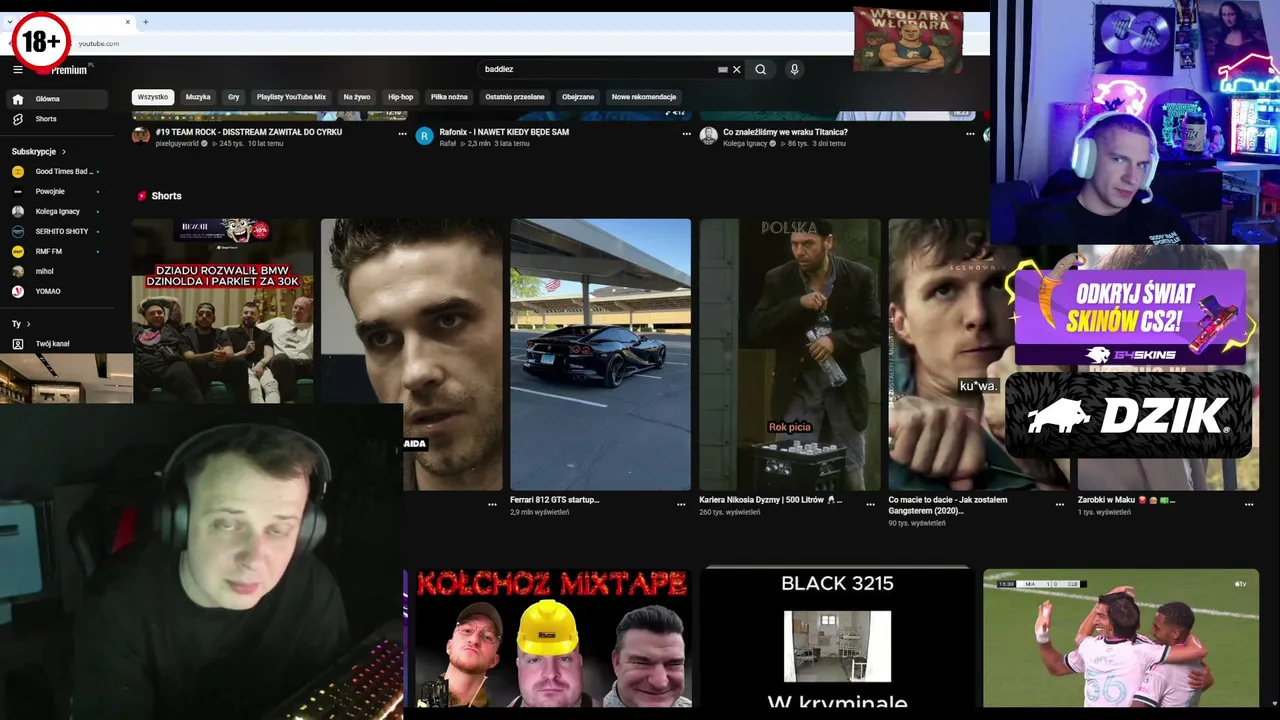Click the Główna home icon

pos(18,99)
